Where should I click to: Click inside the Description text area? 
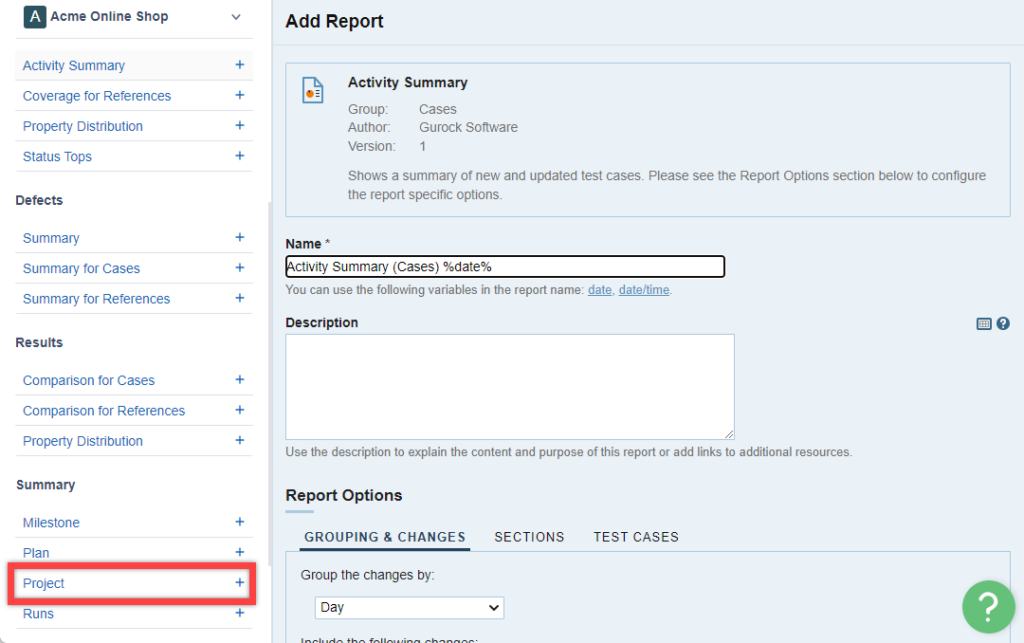(509, 387)
